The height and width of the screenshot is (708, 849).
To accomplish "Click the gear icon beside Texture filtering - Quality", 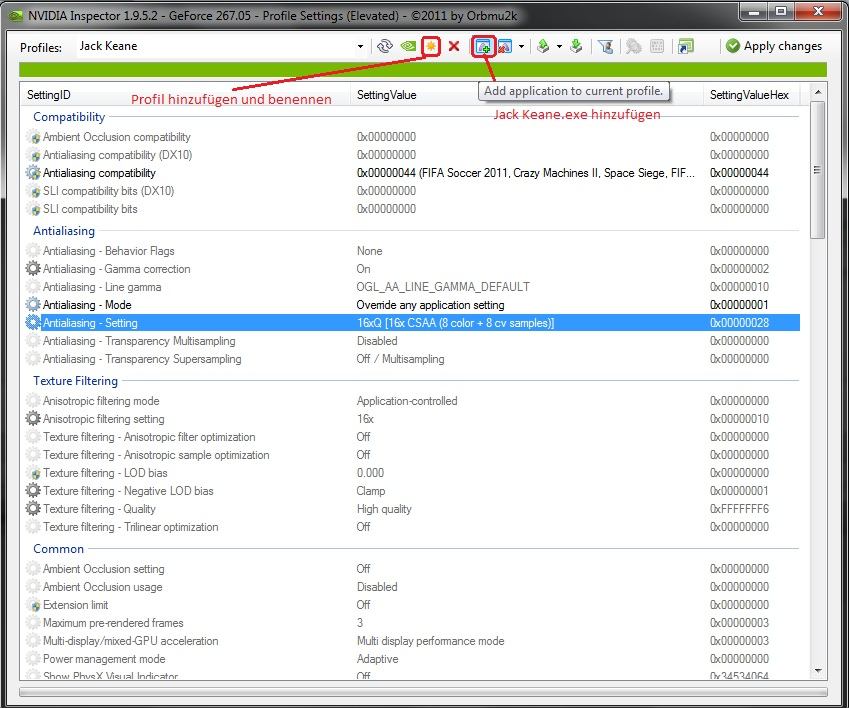I will coord(33,509).
